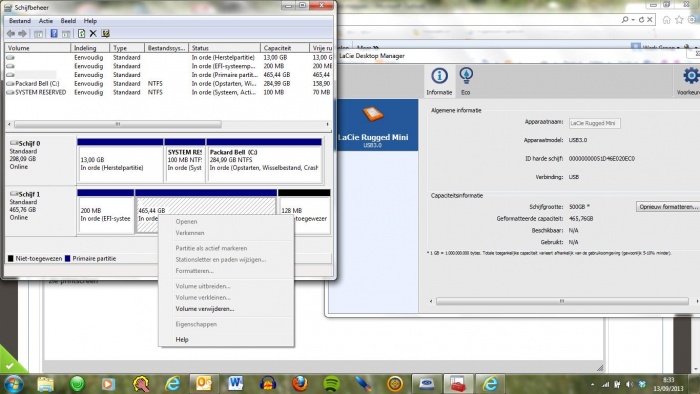Sort by the Type column header
The height and width of the screenshot is (394, 700).
click(127, 48)
